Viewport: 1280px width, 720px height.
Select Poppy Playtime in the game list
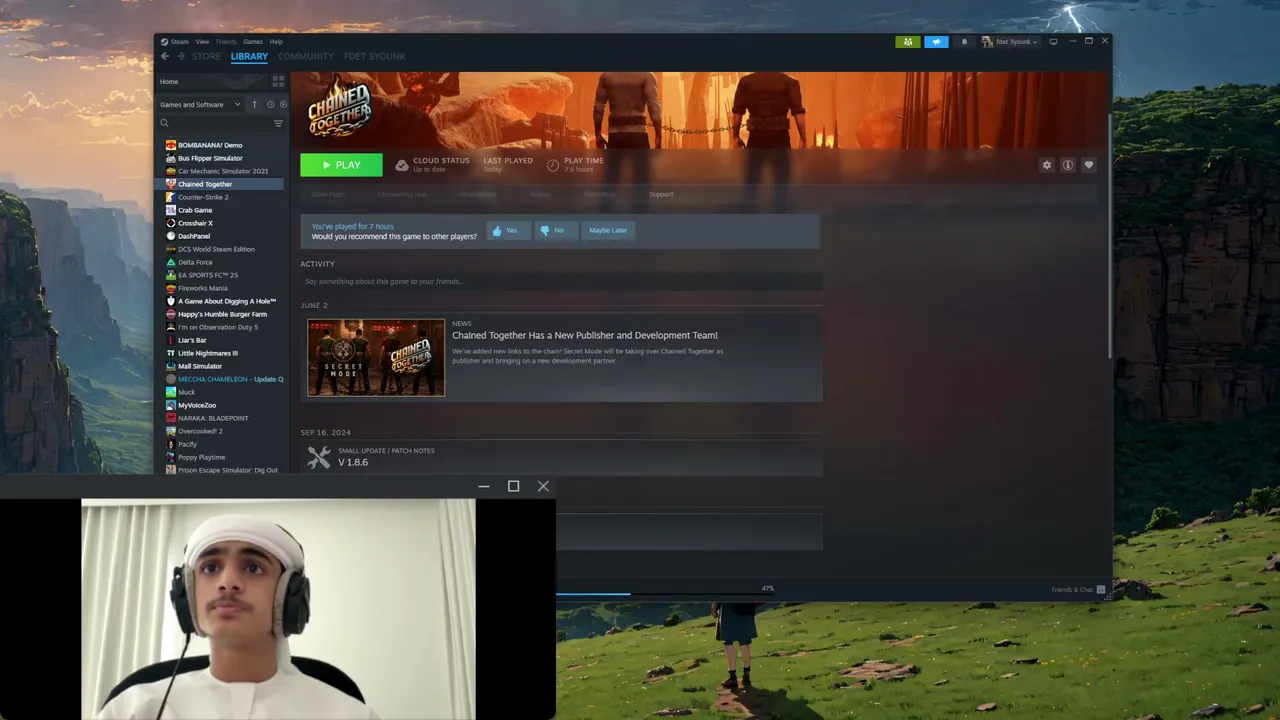[x=201, y=457]
